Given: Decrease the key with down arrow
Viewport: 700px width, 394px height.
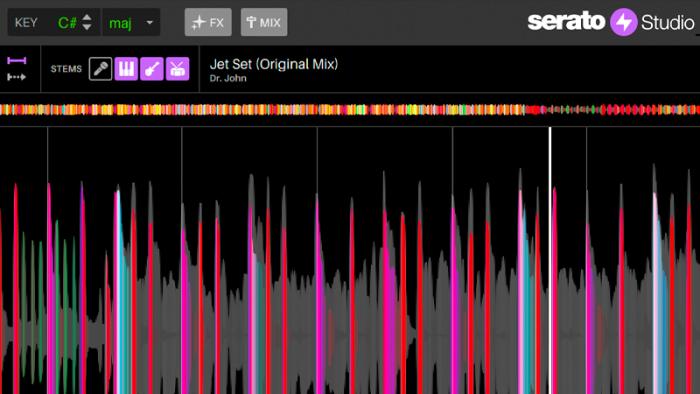Looking at the screenshot, I should click(x=87, y=27).
